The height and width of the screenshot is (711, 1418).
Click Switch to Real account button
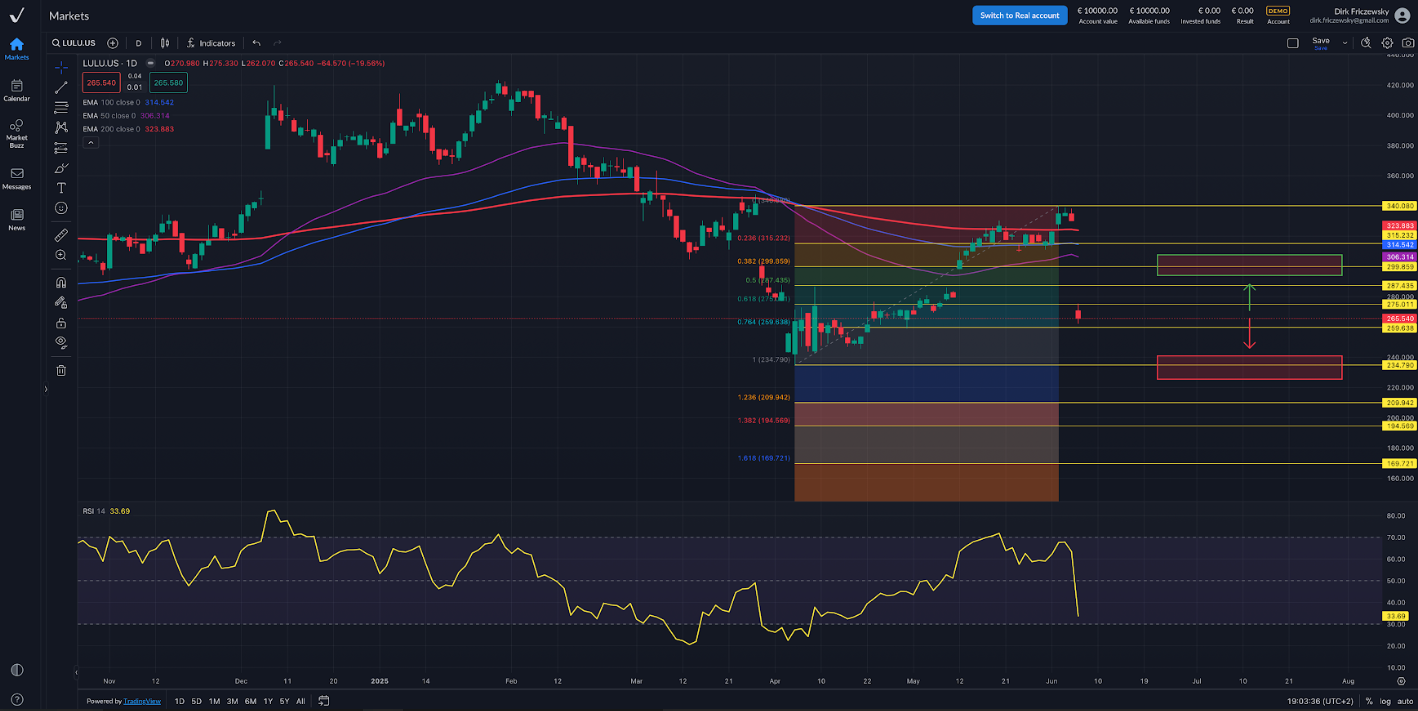click(x=1019, y=15)
